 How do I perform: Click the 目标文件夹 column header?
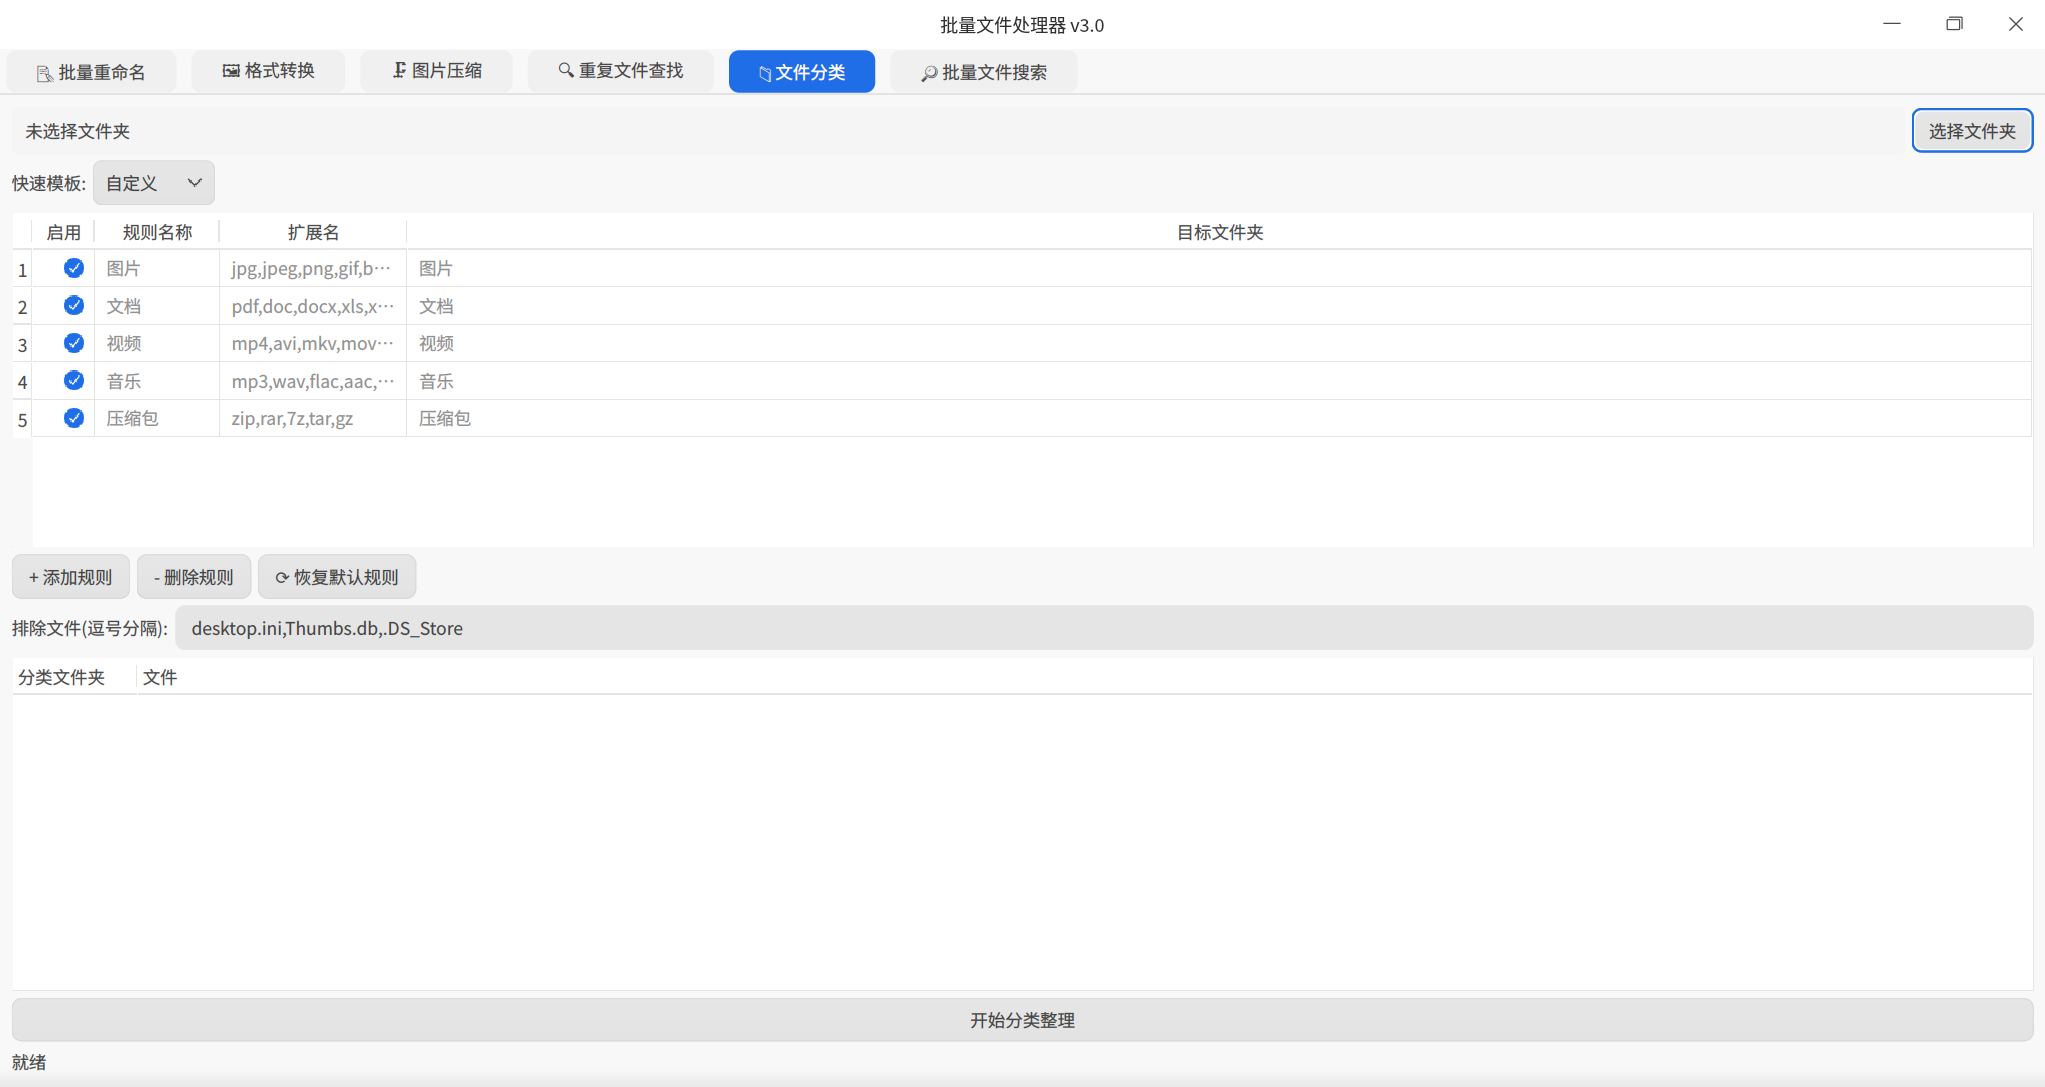(1219, 232)
